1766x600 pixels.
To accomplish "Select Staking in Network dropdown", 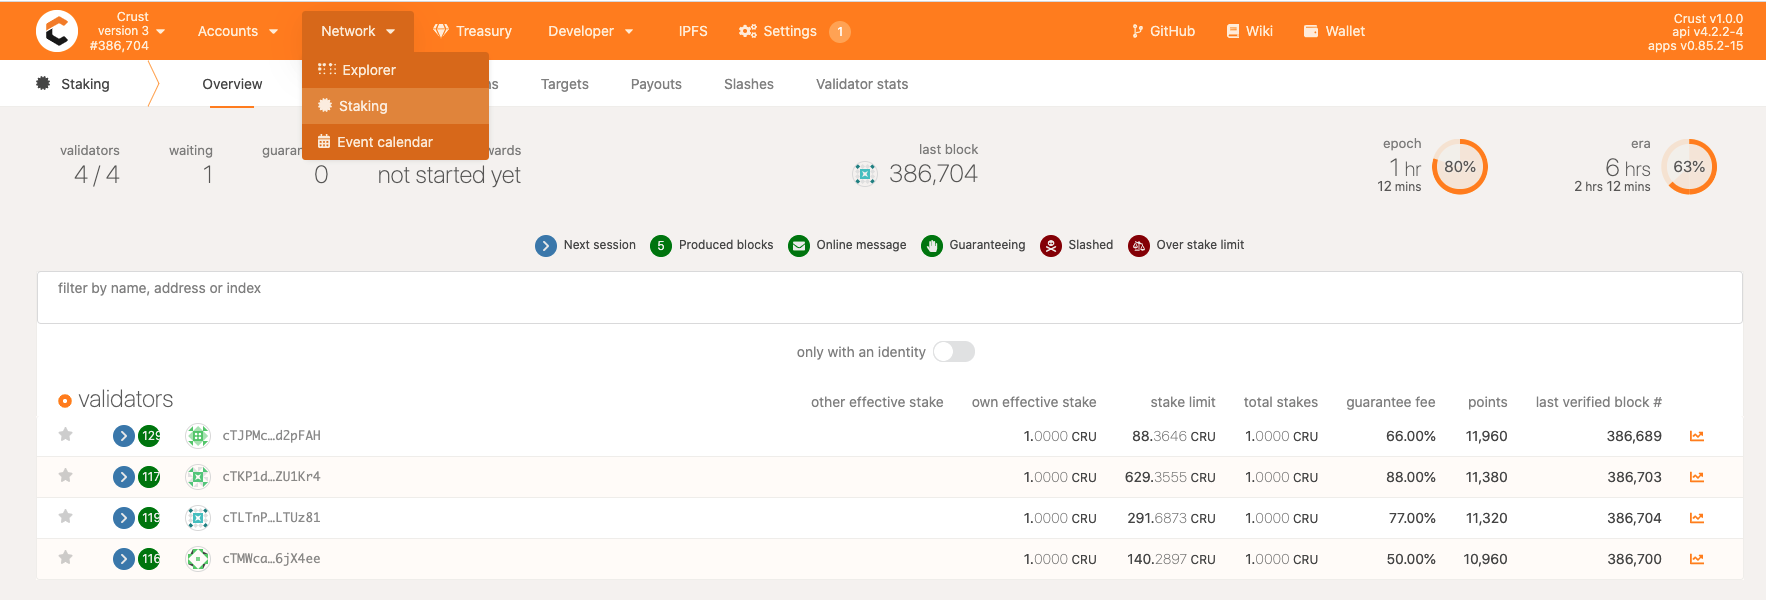I will click(x=395, y=106).
